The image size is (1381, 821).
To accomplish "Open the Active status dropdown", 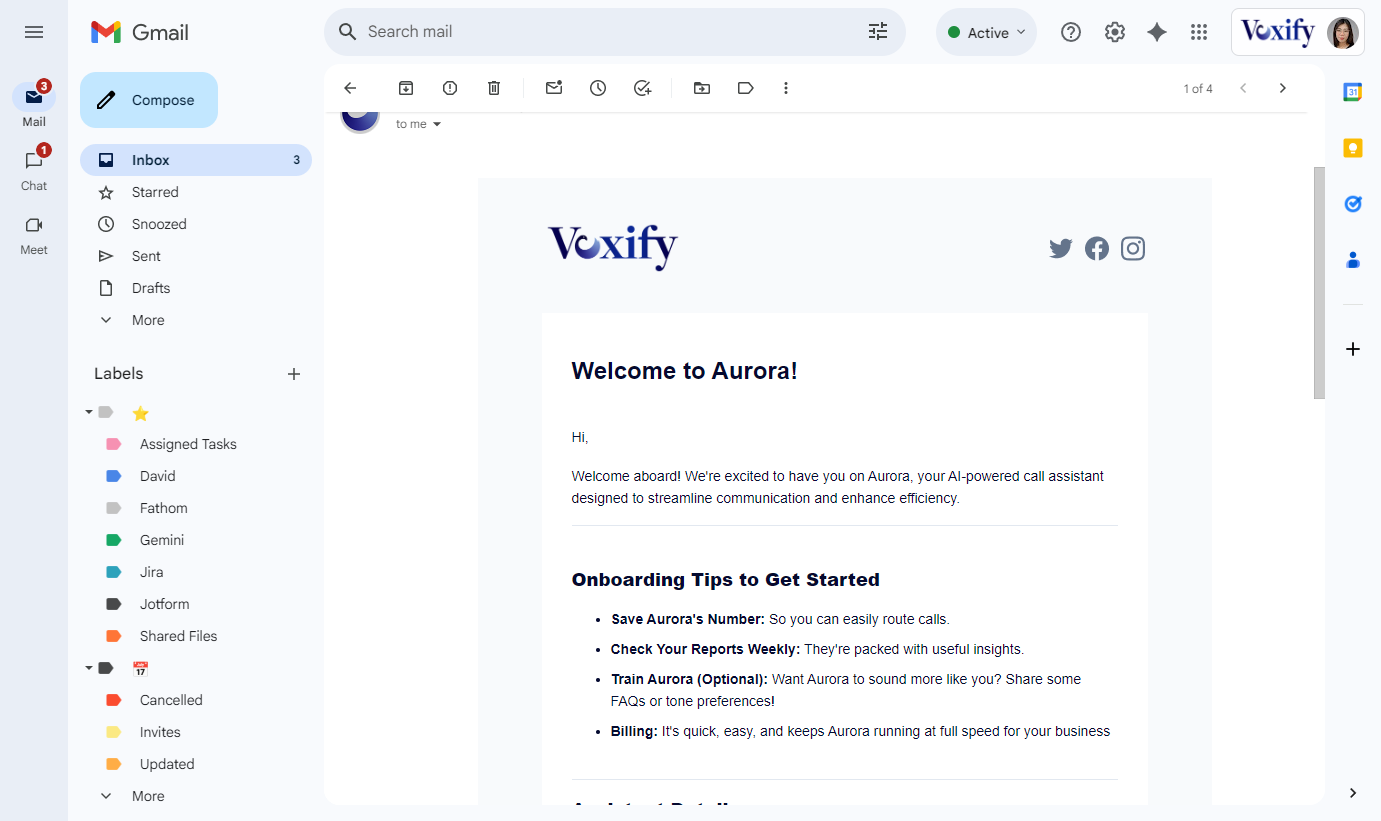I will pos(986,32).
